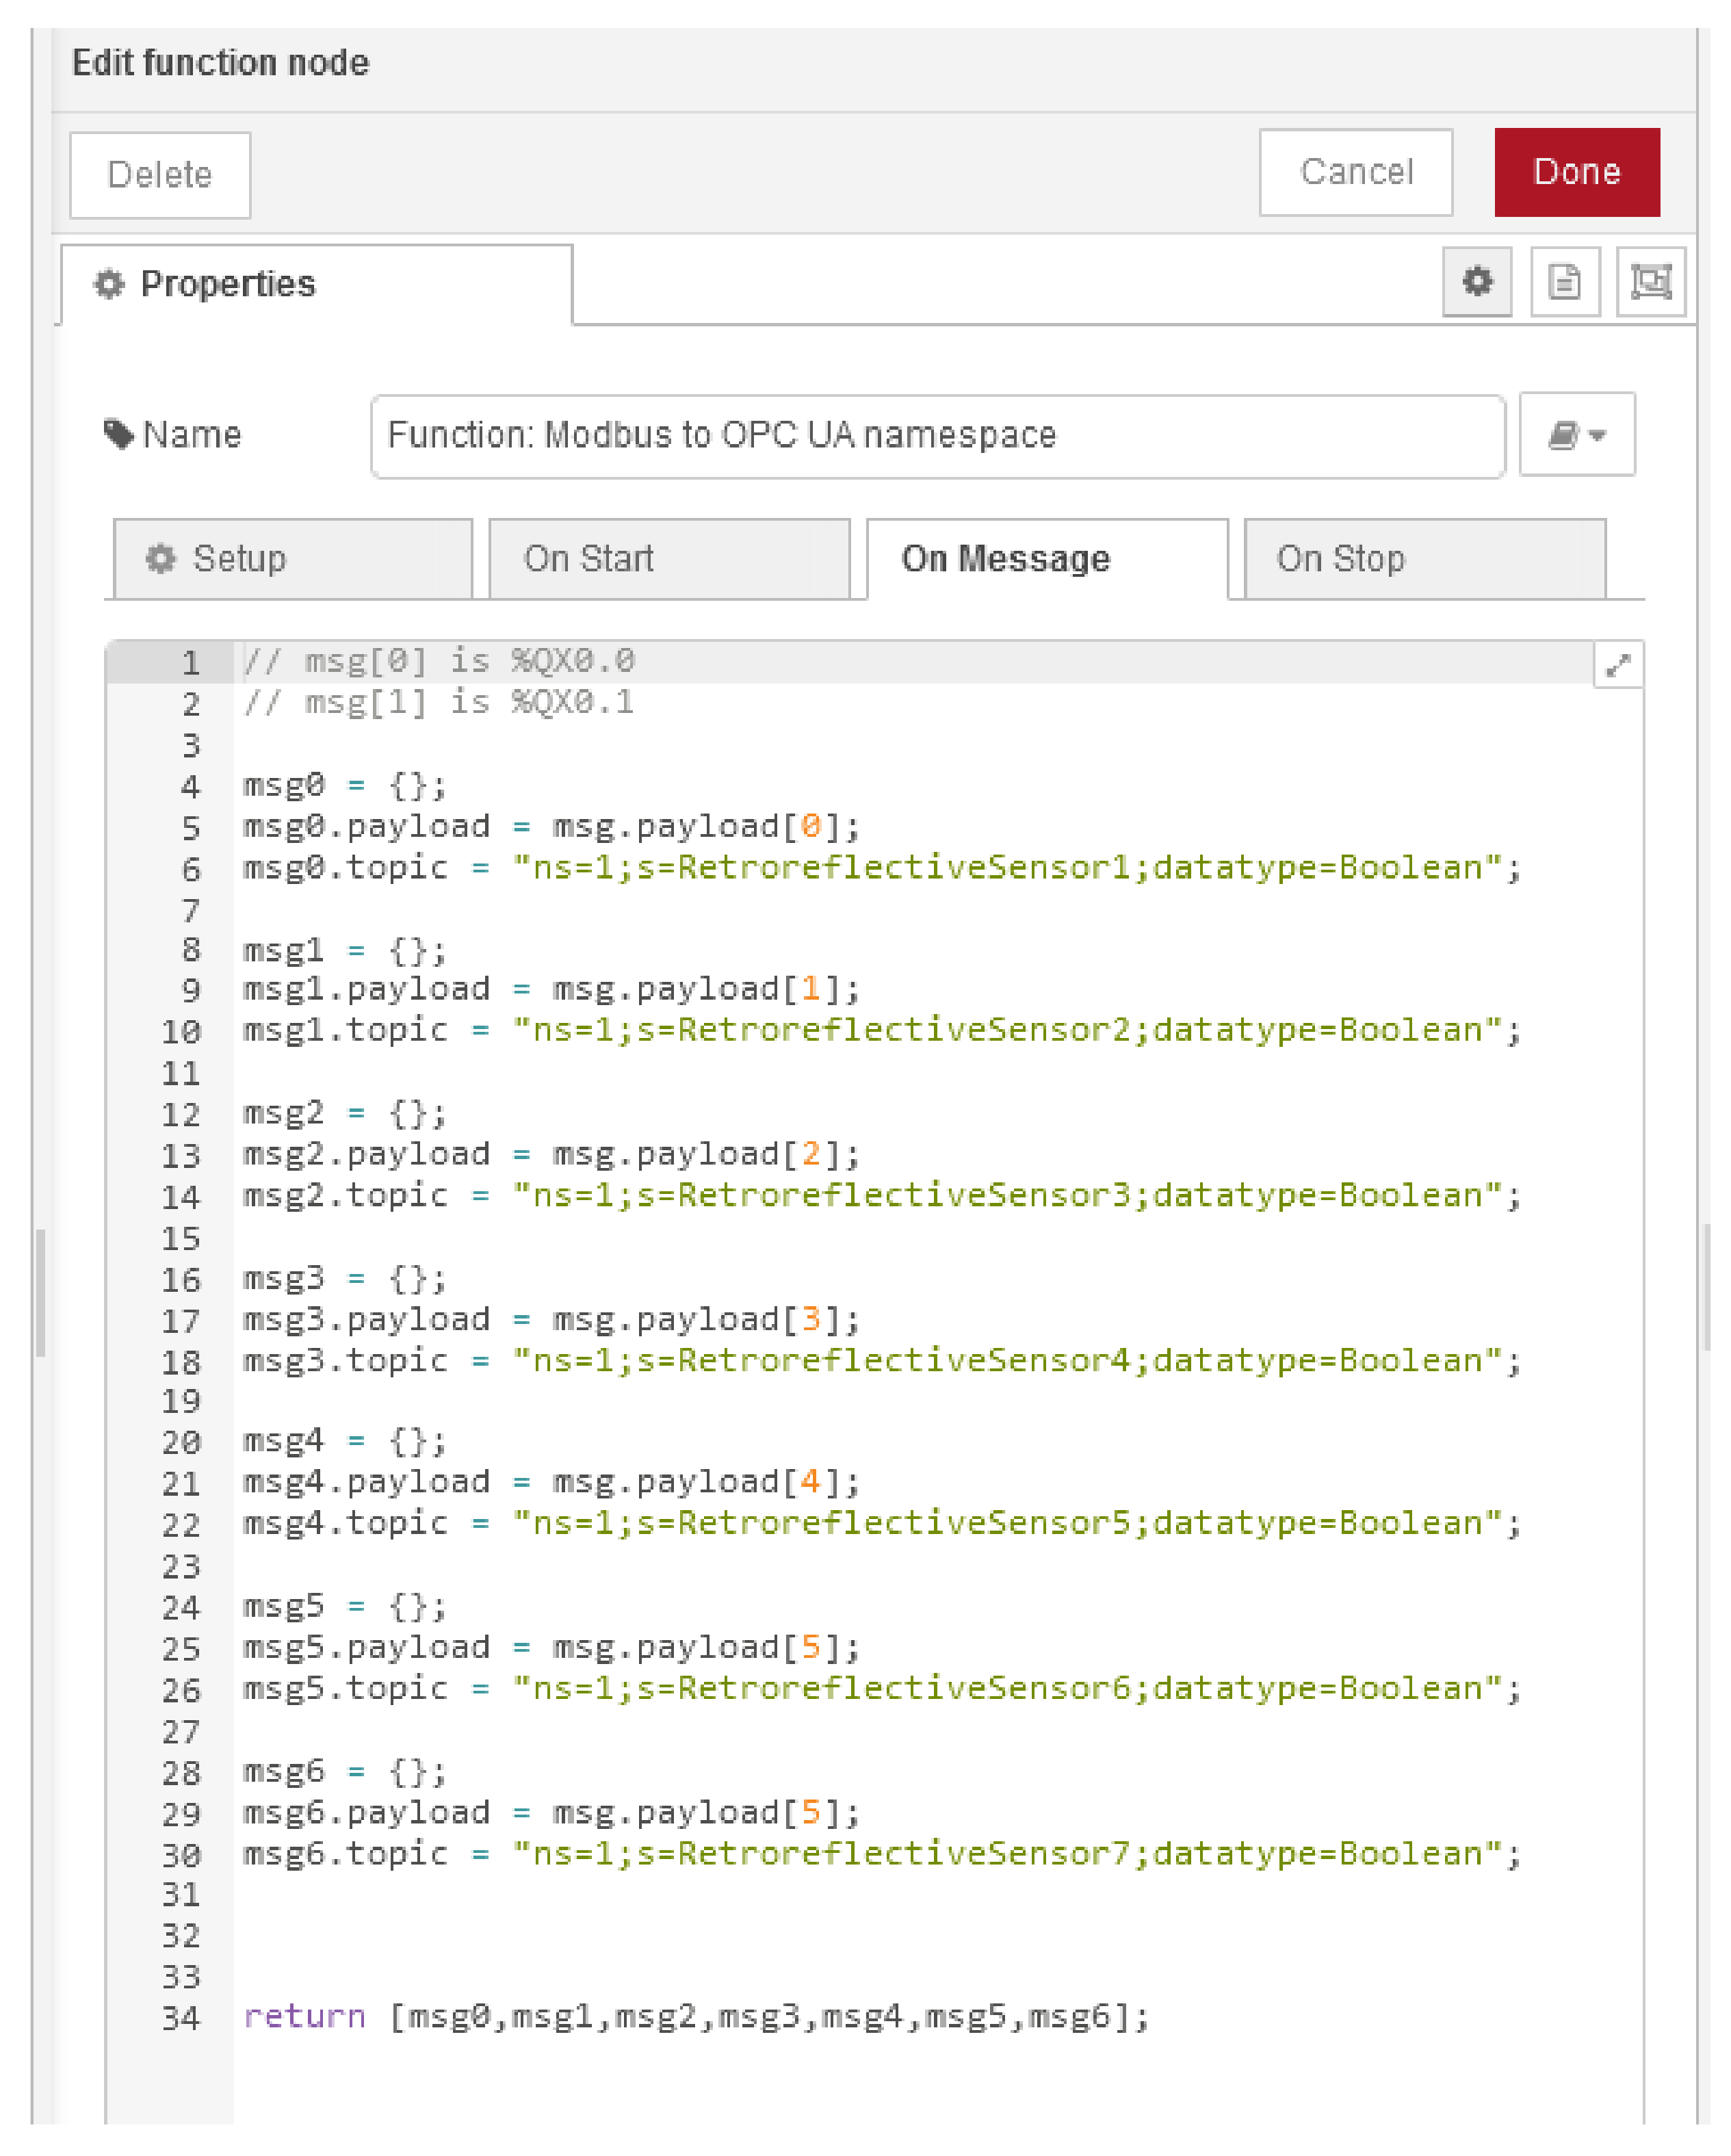Click comment '// msg[0] is %QX0.0'
Image resolution: width=1731 pixels, height=2156 pixels.
[x=438, y=661]
